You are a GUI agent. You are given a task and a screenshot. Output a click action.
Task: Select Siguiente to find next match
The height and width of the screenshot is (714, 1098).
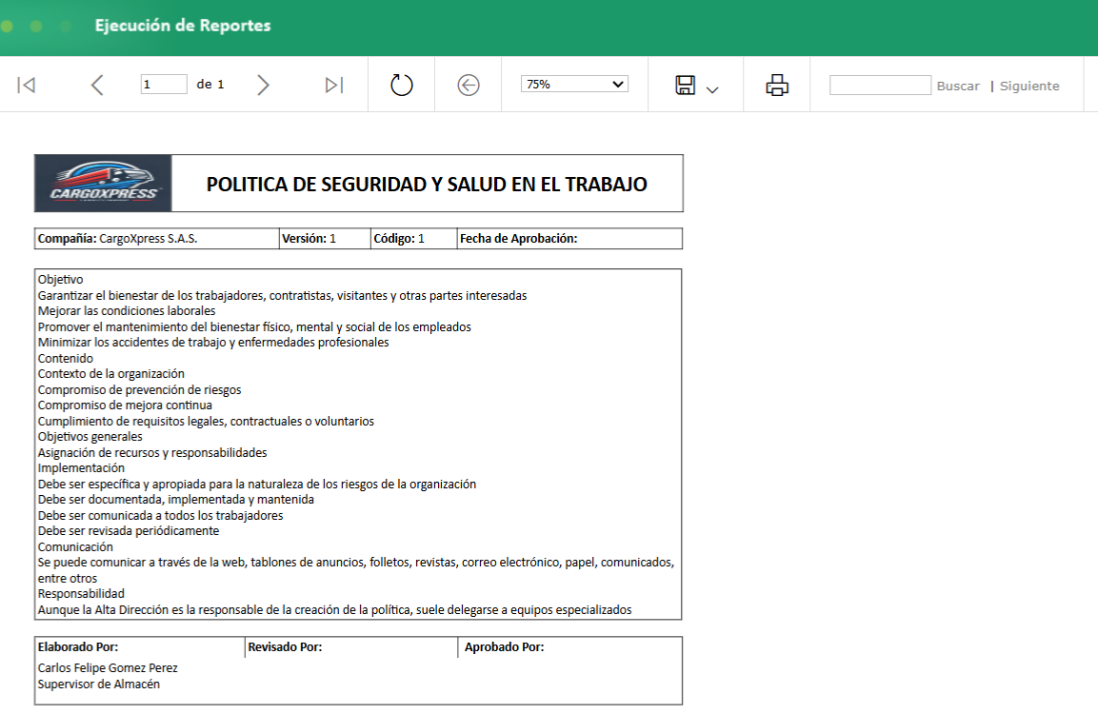click(1029, 86)
